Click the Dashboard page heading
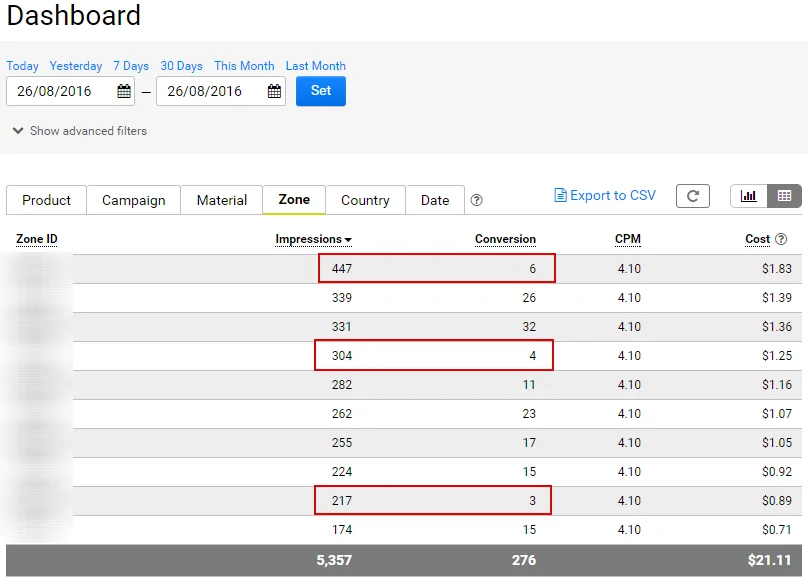 (74, 15)
